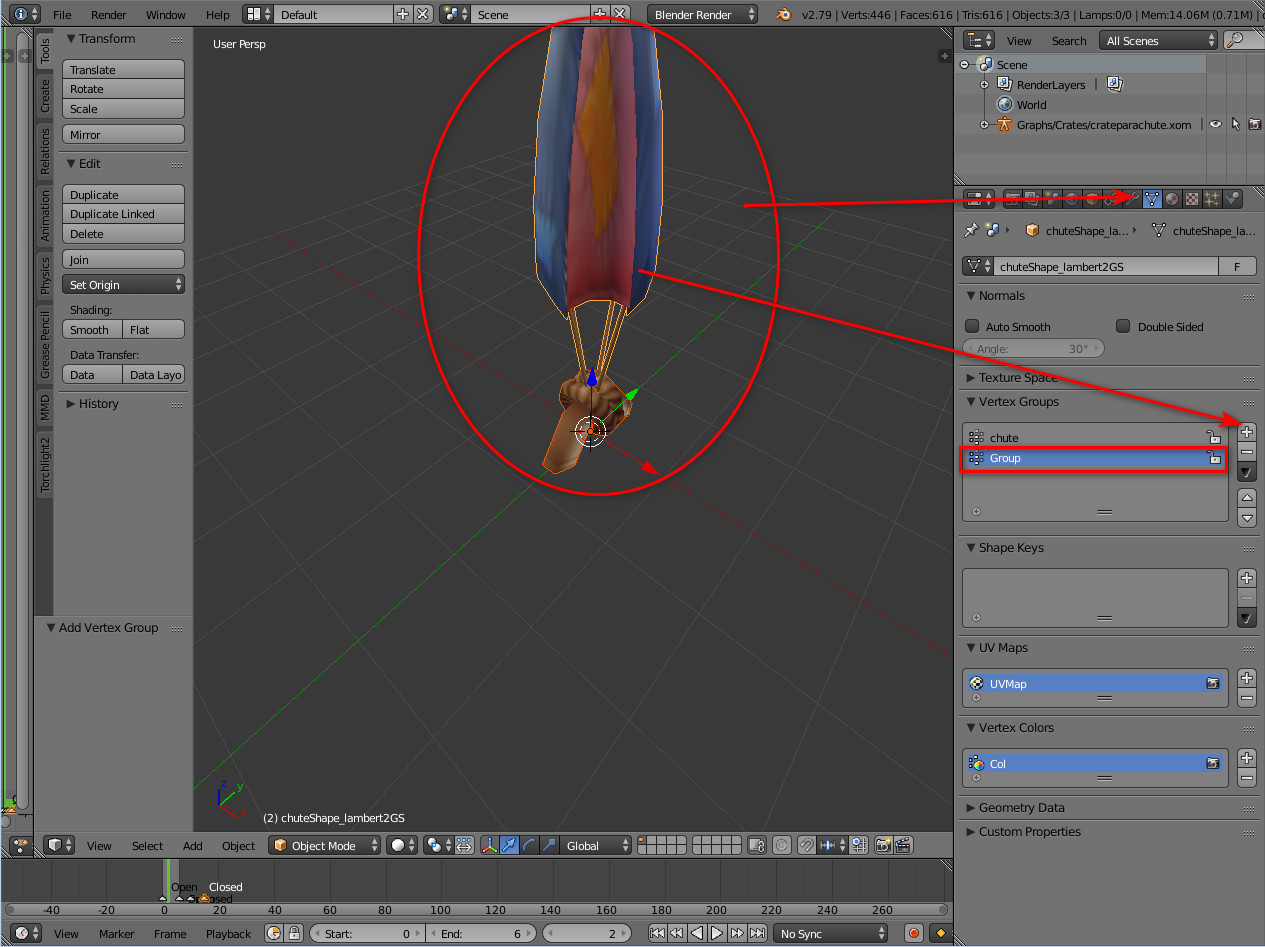Click the Translate button
Screen dimensions: 1265x947
tap(123, 70)
